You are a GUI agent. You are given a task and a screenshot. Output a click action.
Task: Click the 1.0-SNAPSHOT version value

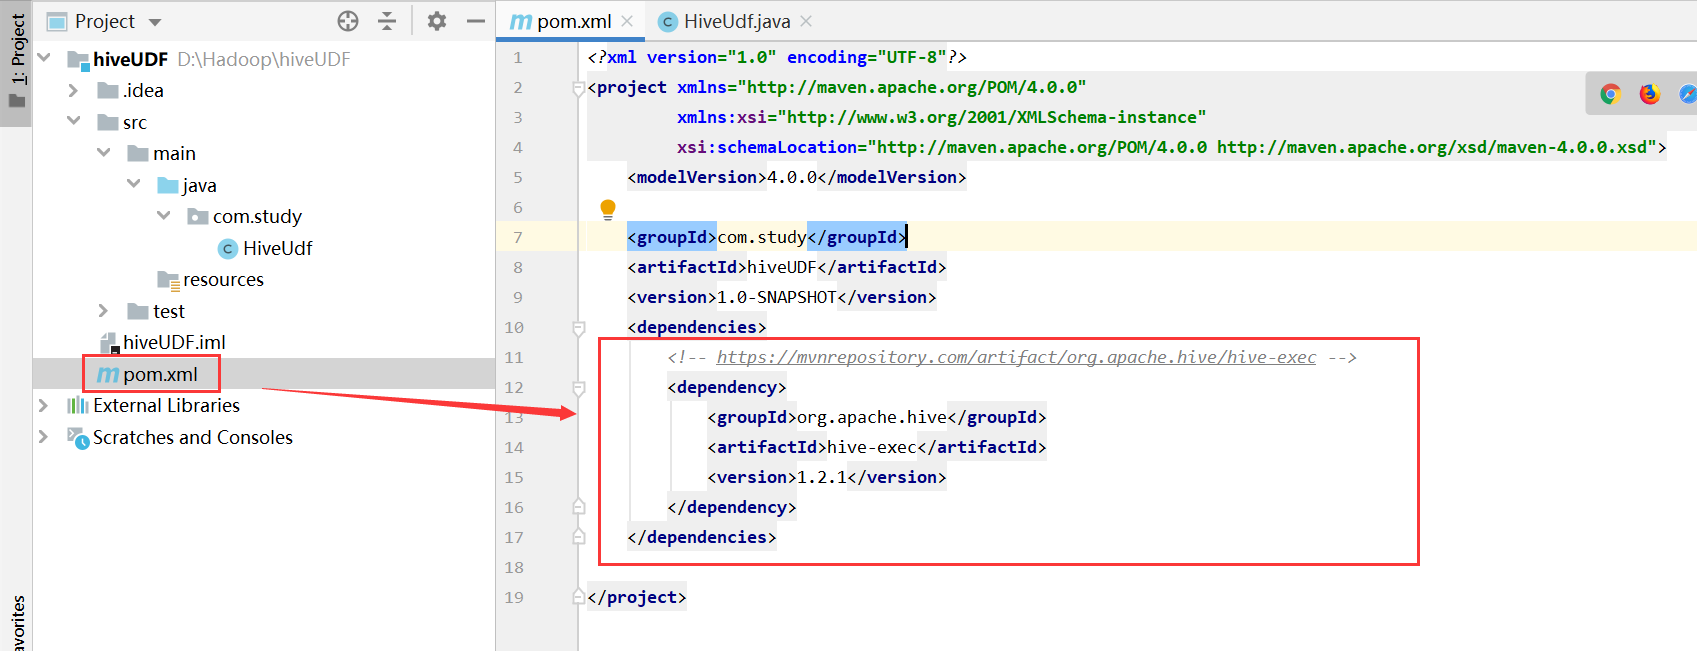(x=776, y=297)
